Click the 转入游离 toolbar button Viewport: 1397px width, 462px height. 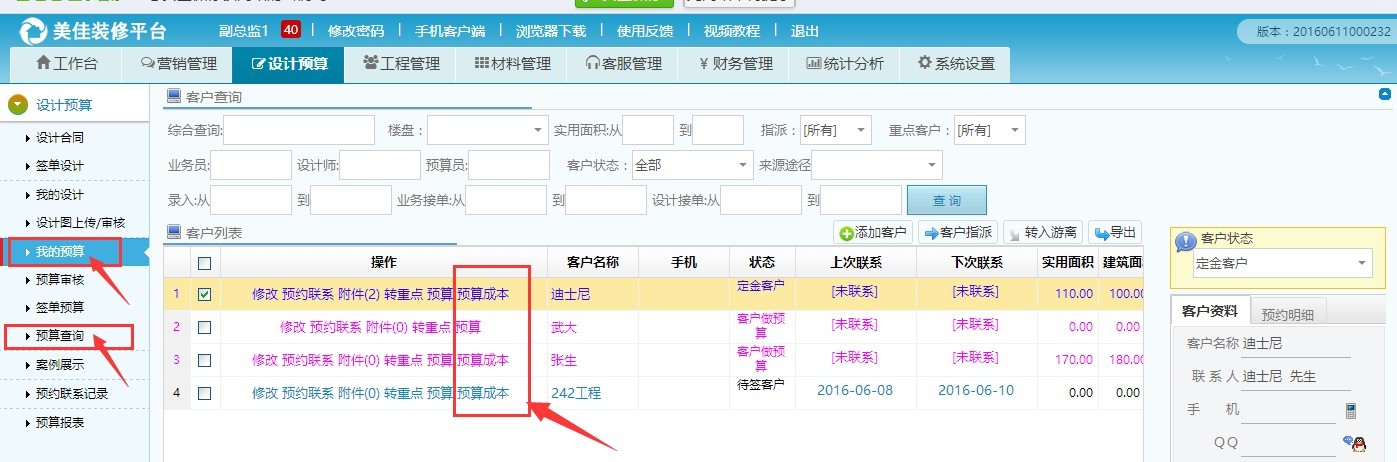click(1042, 233)
